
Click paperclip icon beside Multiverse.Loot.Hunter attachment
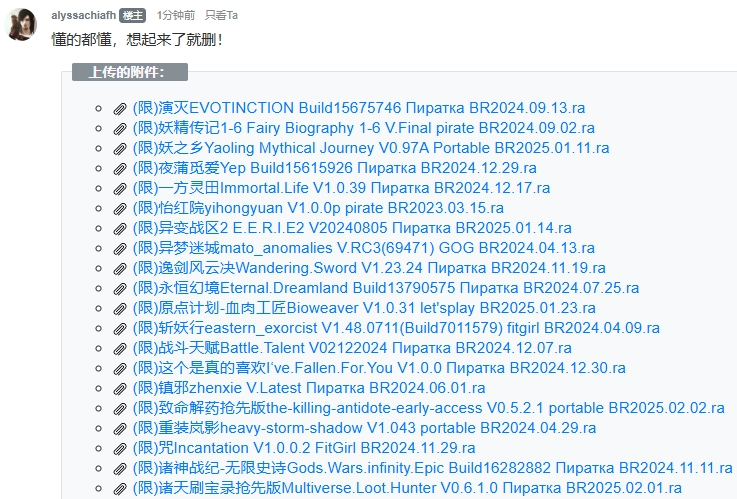(120, 489)
